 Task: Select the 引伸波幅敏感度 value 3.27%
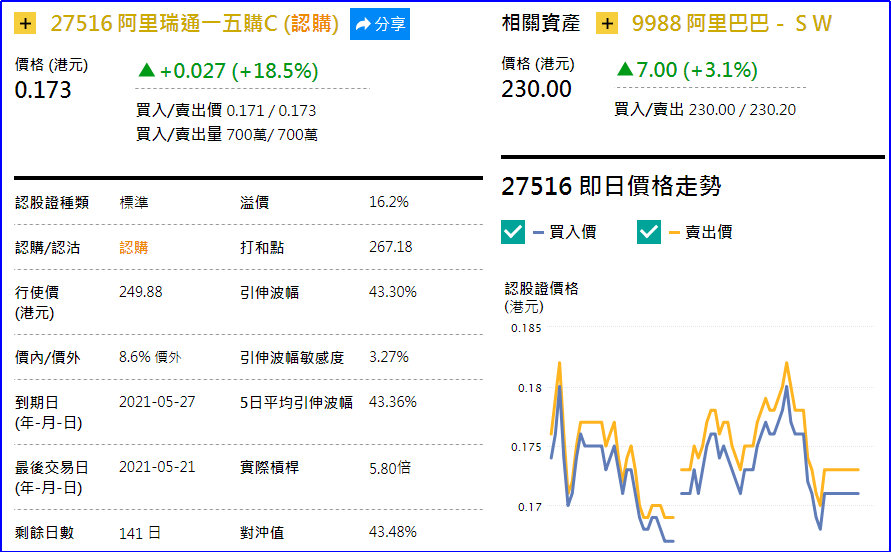[389, 357]
